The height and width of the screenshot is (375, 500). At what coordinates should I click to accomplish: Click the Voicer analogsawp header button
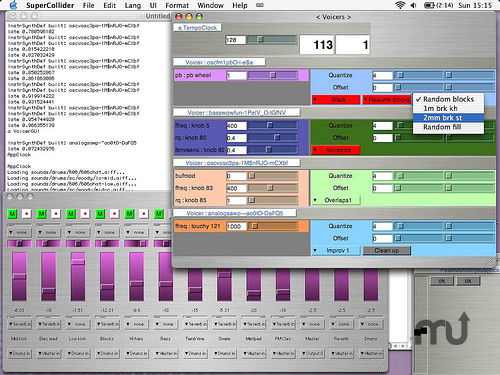click(235, 213)
